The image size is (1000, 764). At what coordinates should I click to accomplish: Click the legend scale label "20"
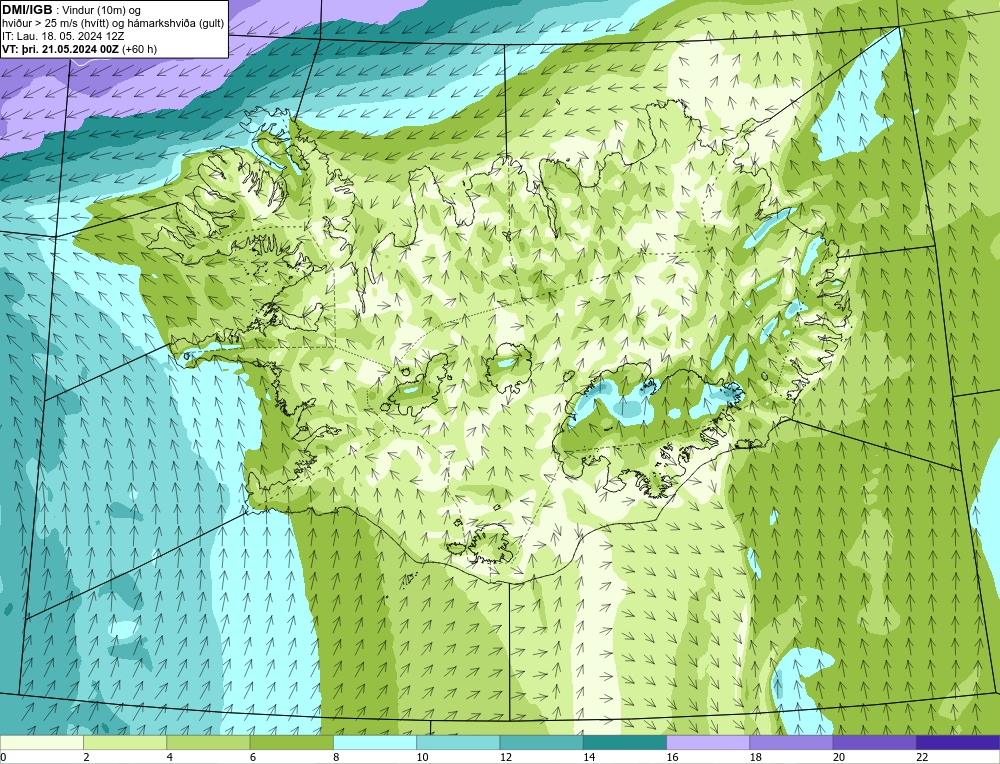[x=839, y=757]
